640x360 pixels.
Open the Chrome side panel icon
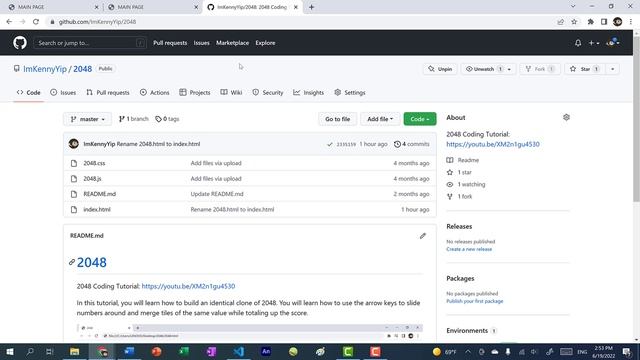tap(604, 22)
